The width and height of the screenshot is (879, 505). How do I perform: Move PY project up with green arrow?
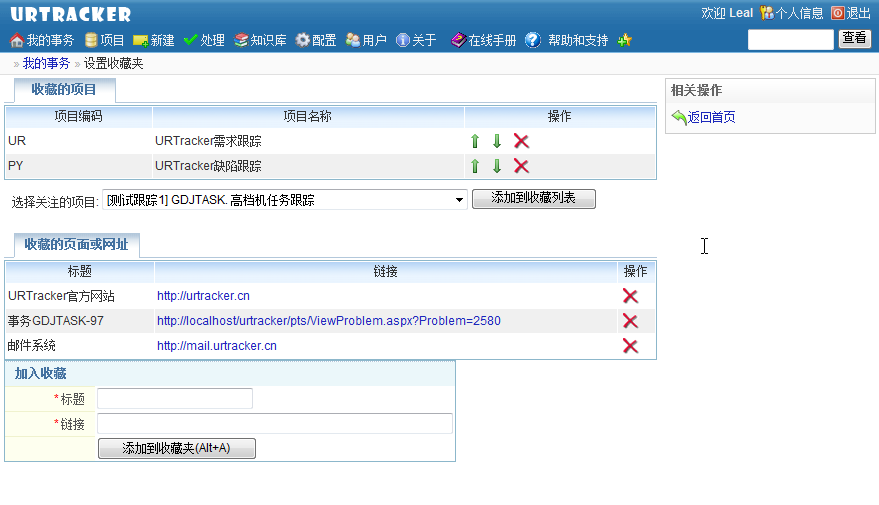475,166
